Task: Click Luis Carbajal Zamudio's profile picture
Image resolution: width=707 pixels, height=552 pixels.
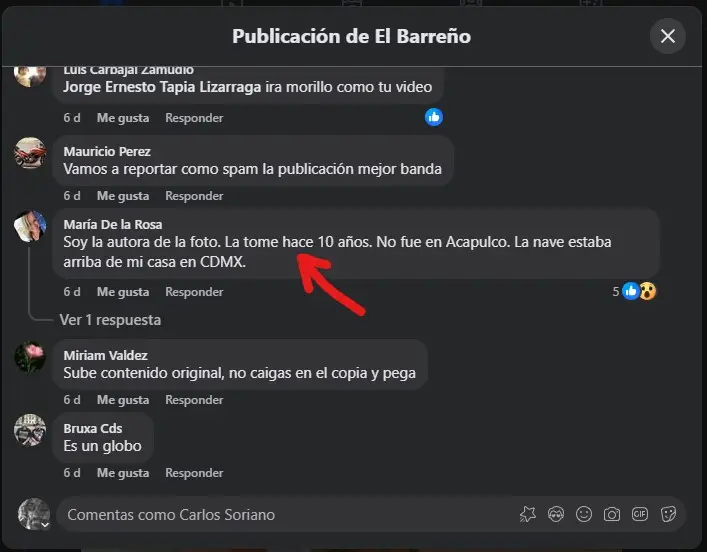Action: (30, 75)
